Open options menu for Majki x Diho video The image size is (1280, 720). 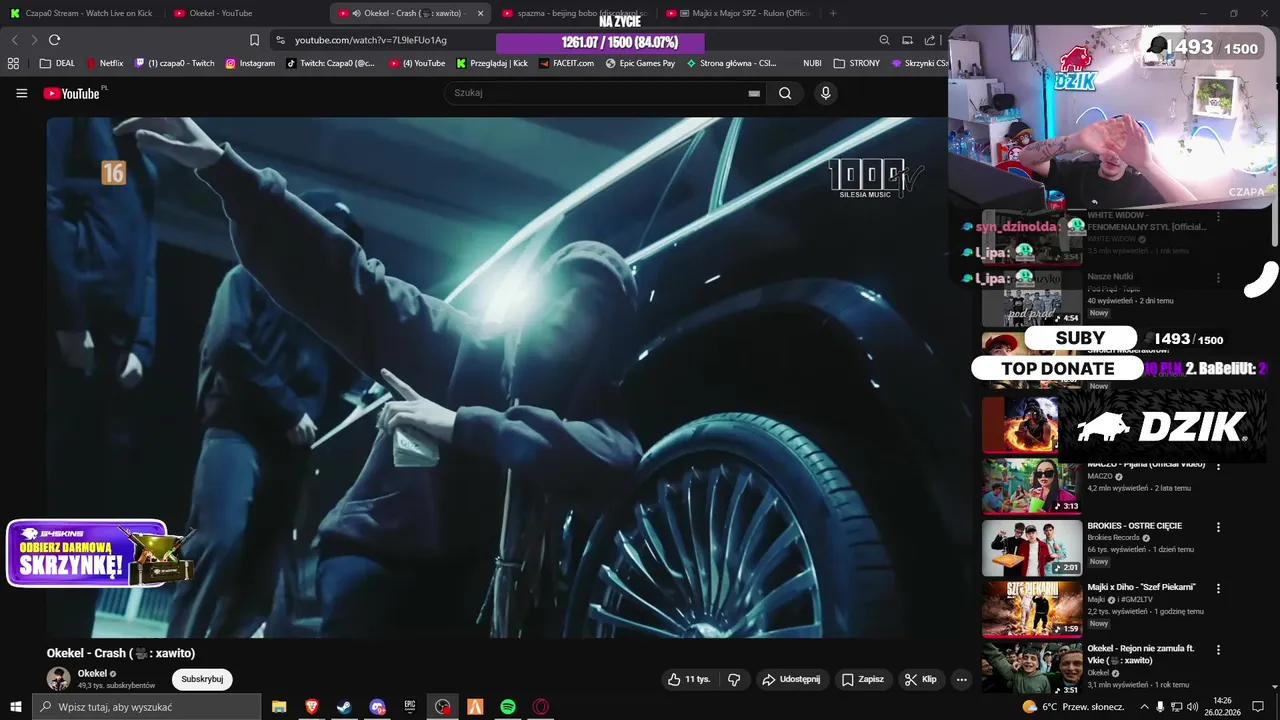point(1218,588)
